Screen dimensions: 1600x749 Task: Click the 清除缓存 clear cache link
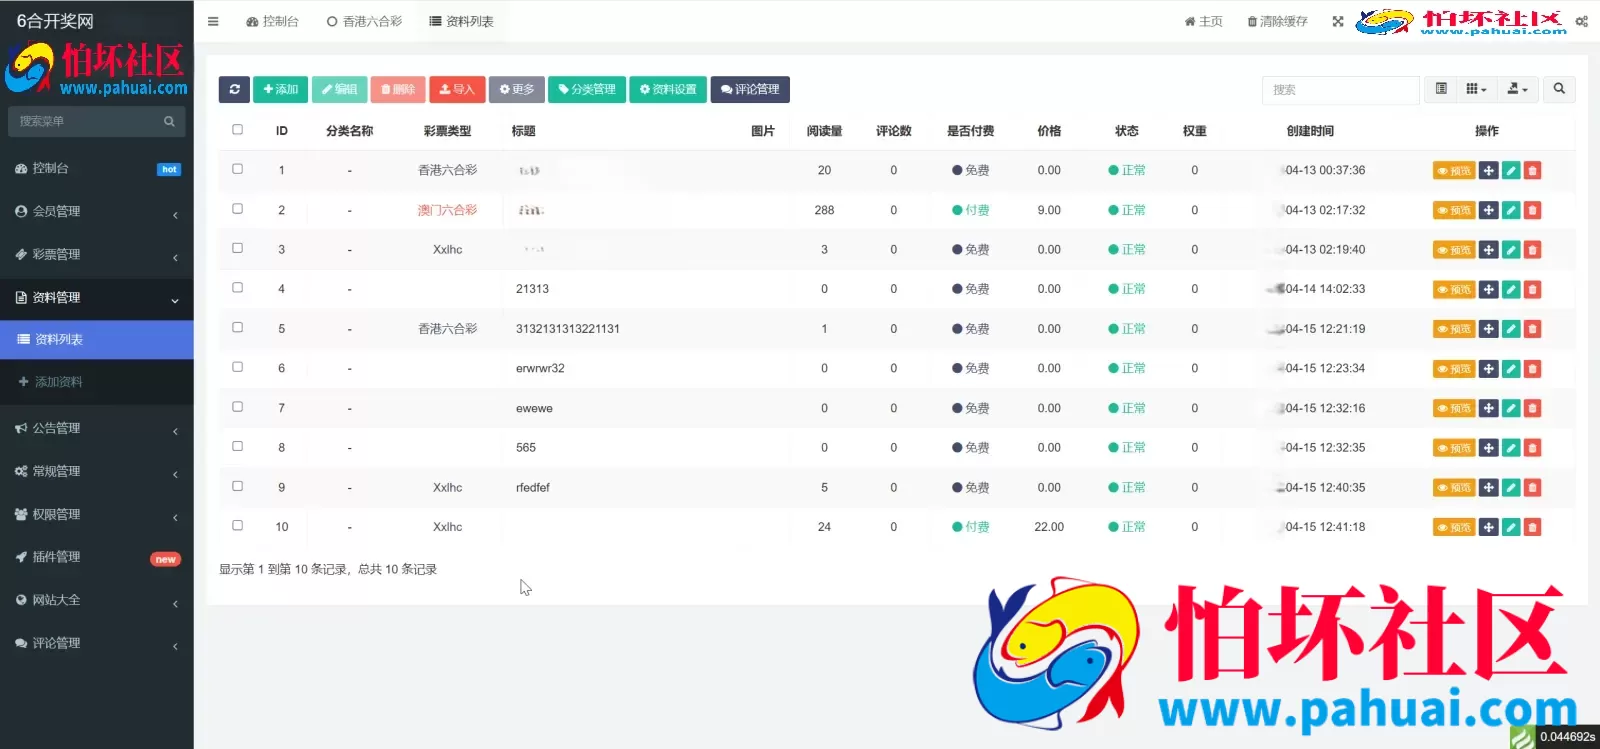pyautogui.click(x=1278, y=21)
